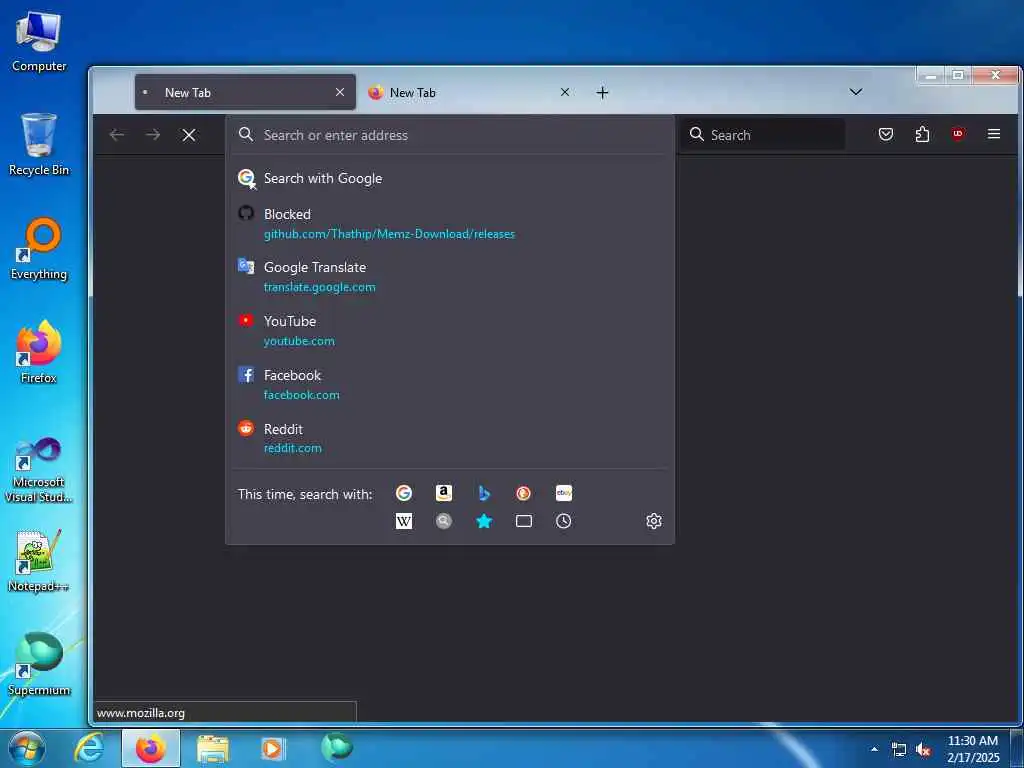Open the Pocket save icon
This screenshot has width=1024, height=768.
click(x=886, y=135)
